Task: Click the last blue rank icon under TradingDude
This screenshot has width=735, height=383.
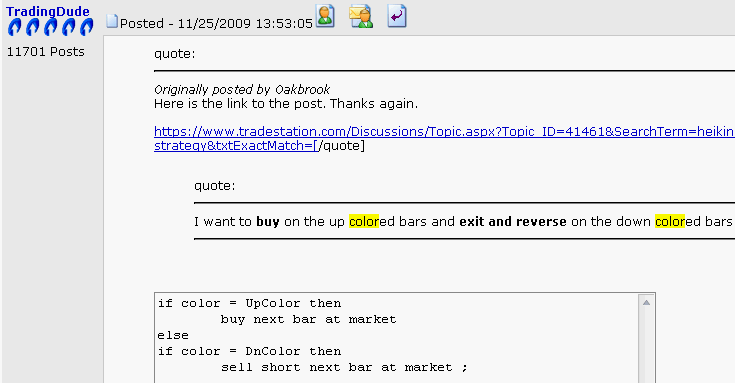Action: 86,27
